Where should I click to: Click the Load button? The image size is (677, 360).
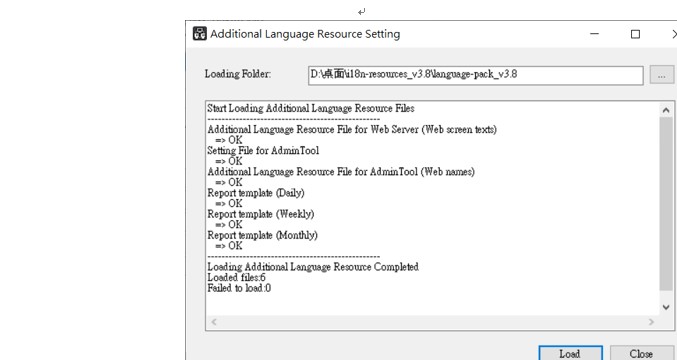pyautogui.click(x=570, y=353)
